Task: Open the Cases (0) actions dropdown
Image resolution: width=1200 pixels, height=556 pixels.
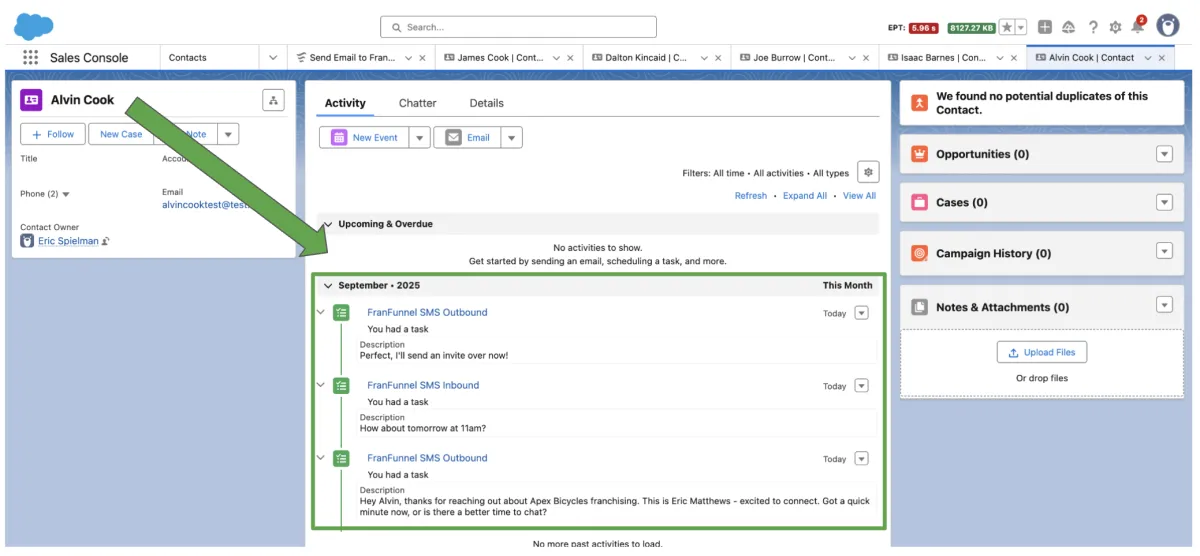Action: [1164, 202]
